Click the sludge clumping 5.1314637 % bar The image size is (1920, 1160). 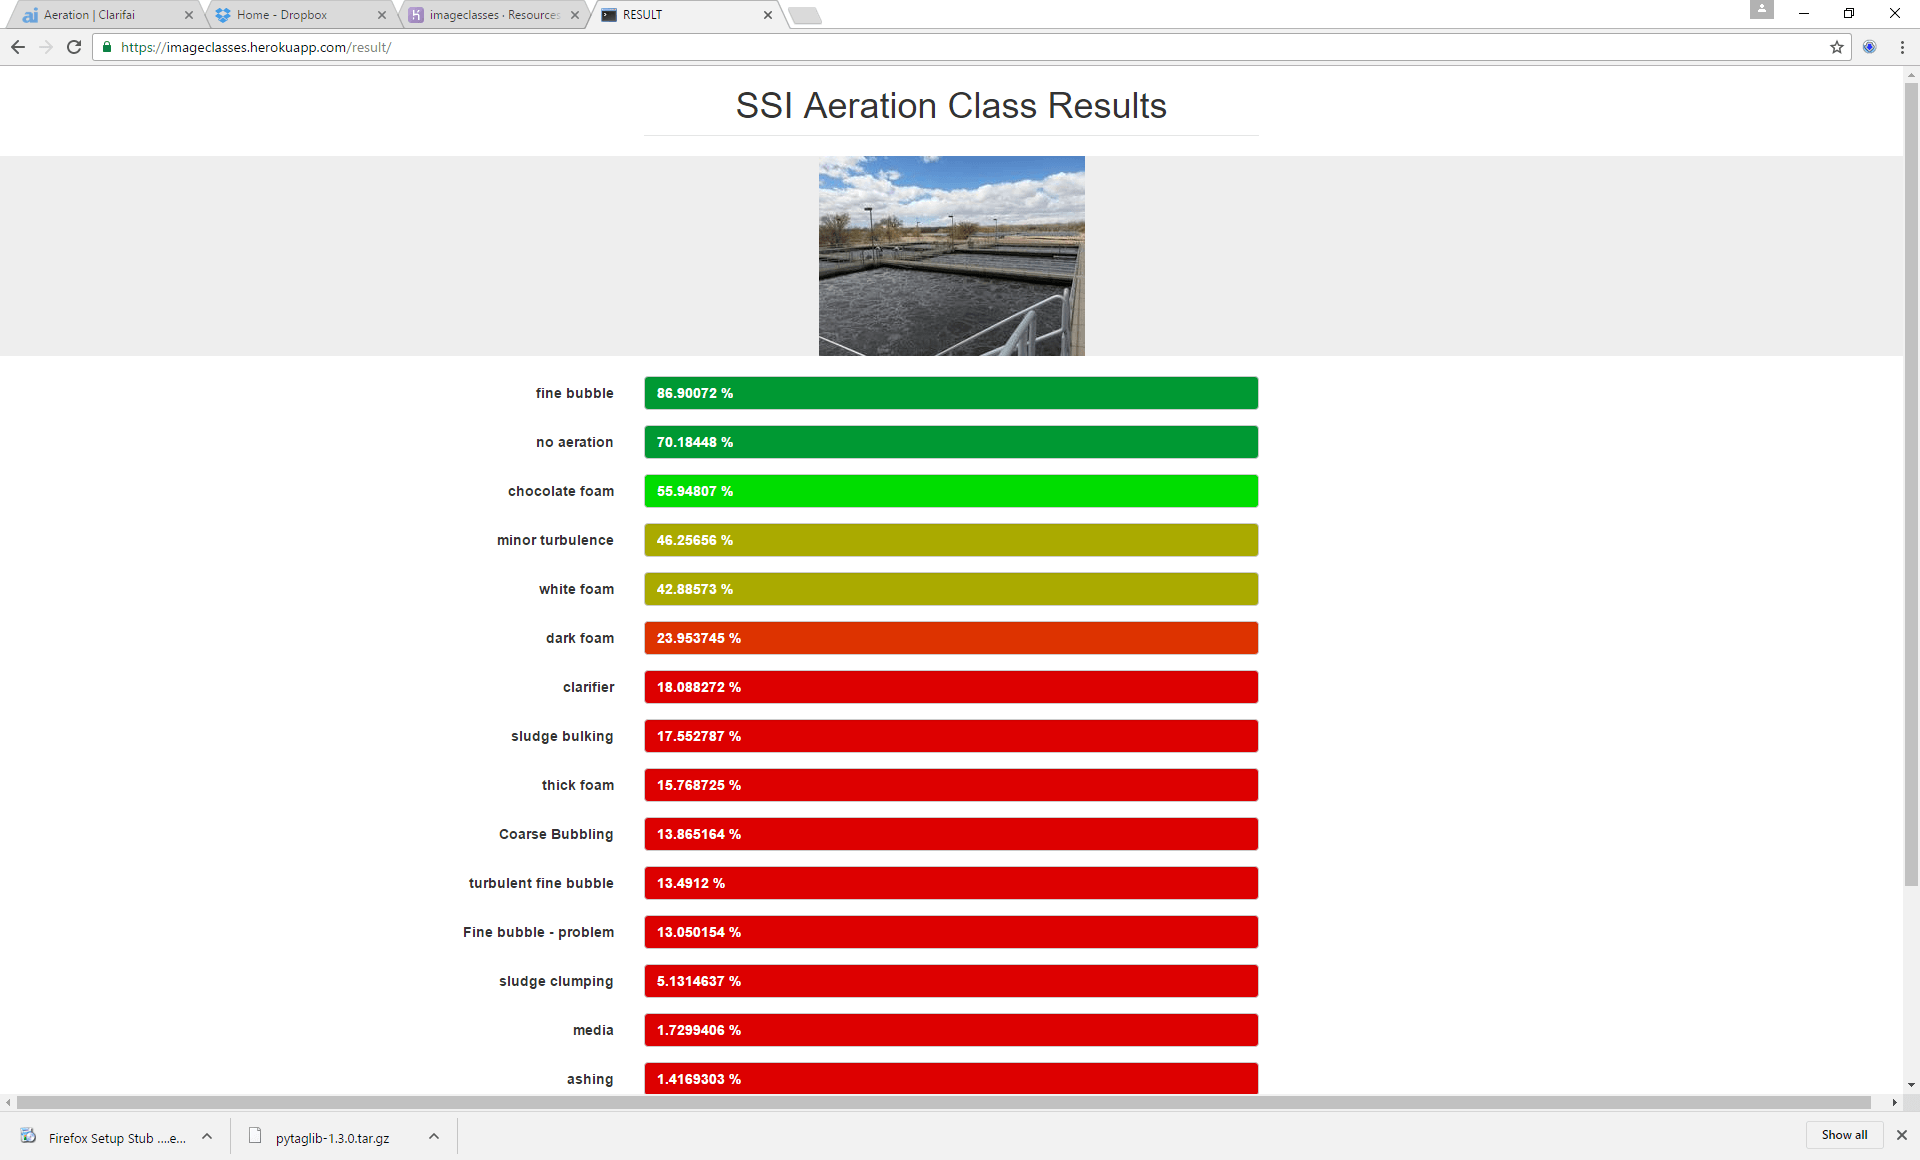click(x=951, y=981)
